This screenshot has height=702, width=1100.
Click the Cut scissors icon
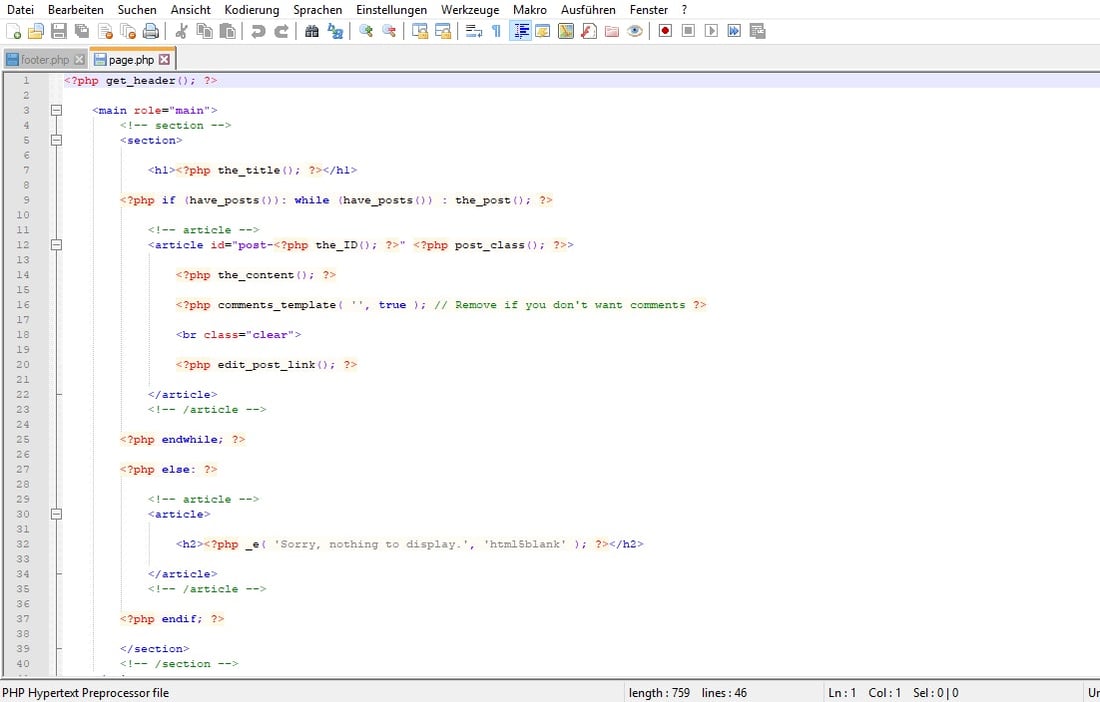coord(182,32)
